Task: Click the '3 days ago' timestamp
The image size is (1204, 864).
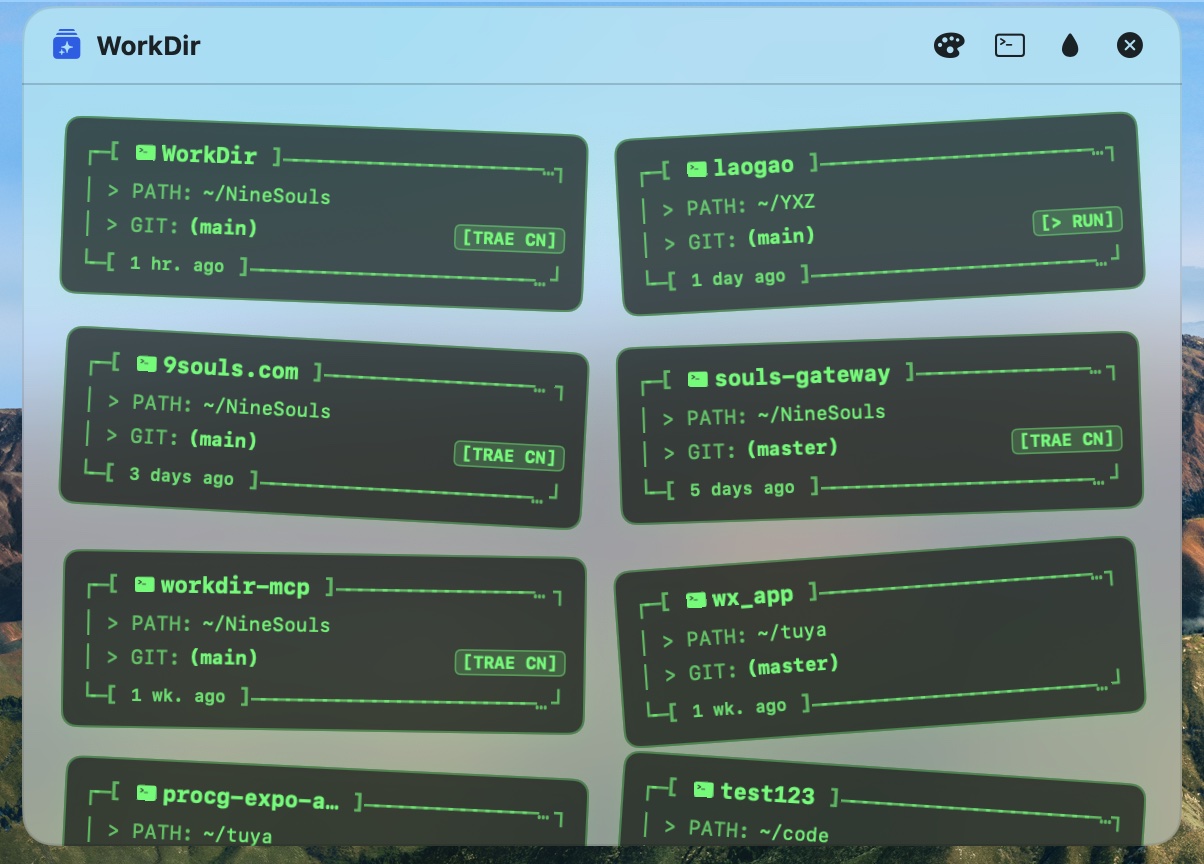Action: tap(181, 476)
